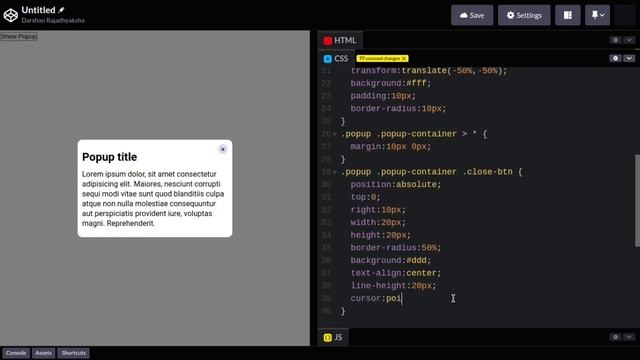
Task: Place cursor on 'cursor:poi' line
Action: pos(376,298)
